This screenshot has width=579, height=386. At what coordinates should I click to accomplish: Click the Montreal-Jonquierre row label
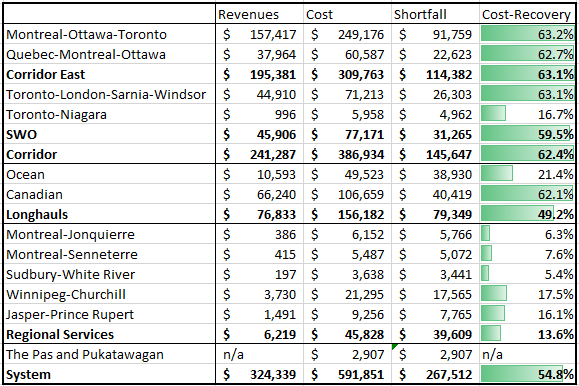(x=70, y=234)
